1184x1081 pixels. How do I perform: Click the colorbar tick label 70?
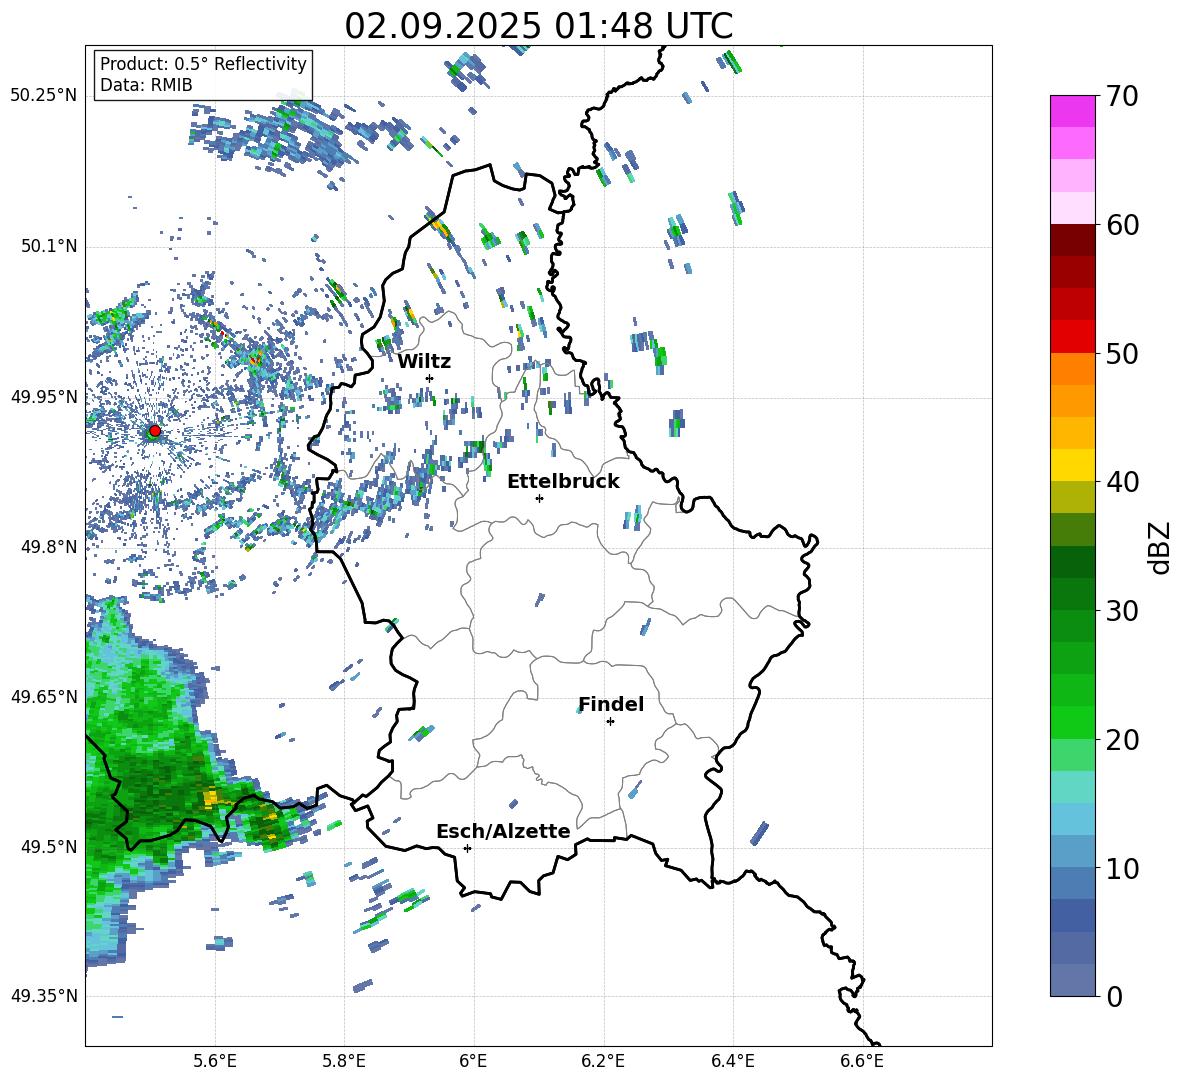tap(1122, 96)
